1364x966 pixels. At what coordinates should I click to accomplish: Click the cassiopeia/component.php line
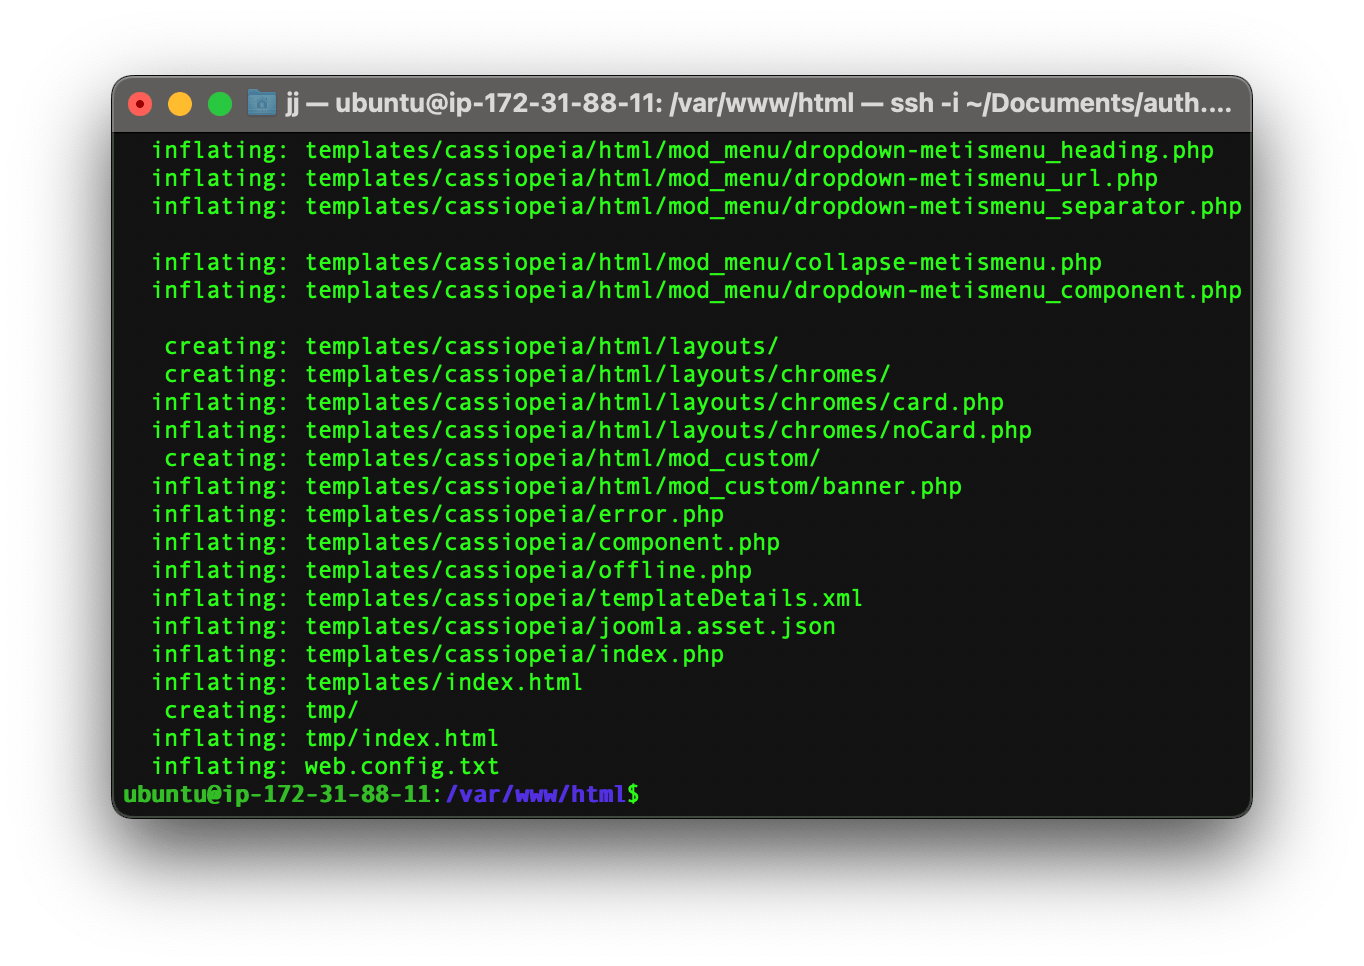tap(466, 543)
